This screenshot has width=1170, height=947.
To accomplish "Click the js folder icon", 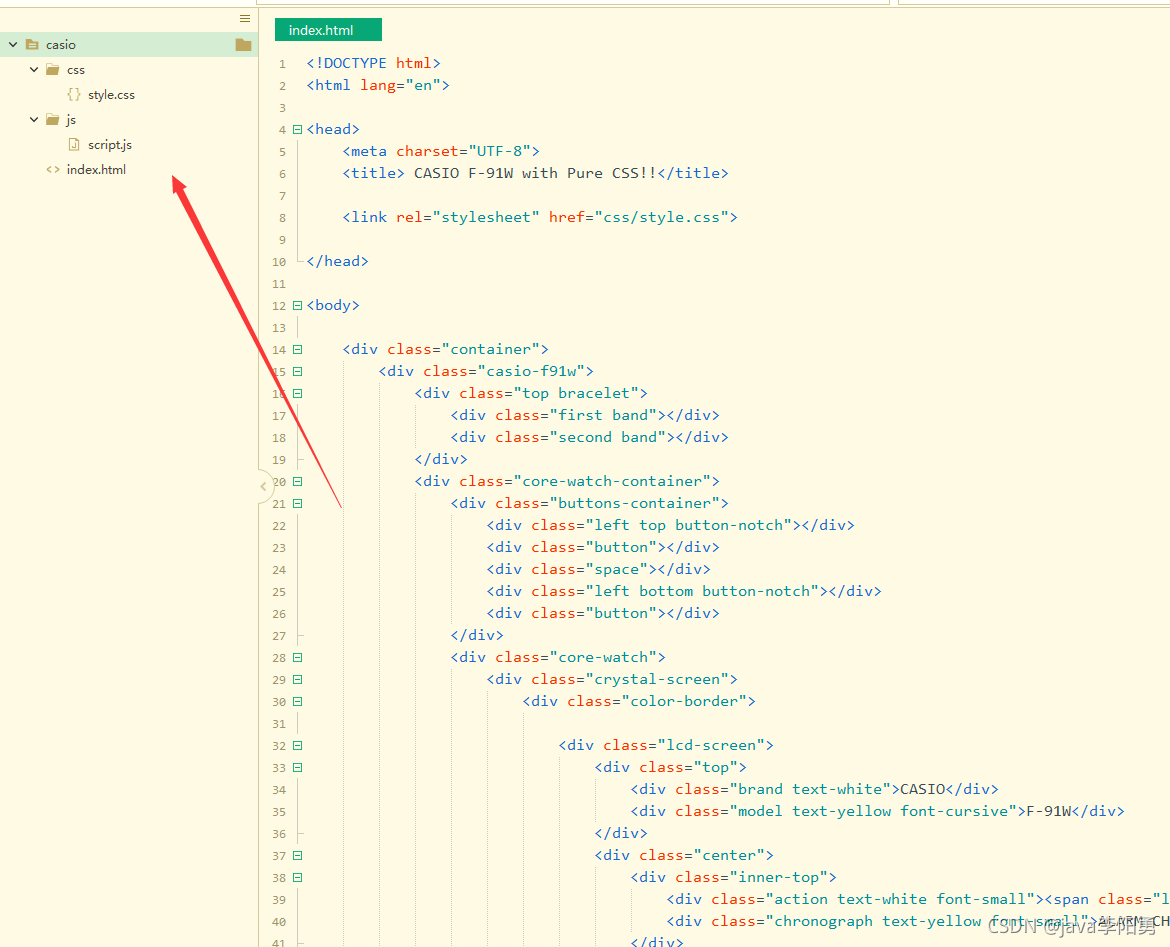I will coord(52,119).
